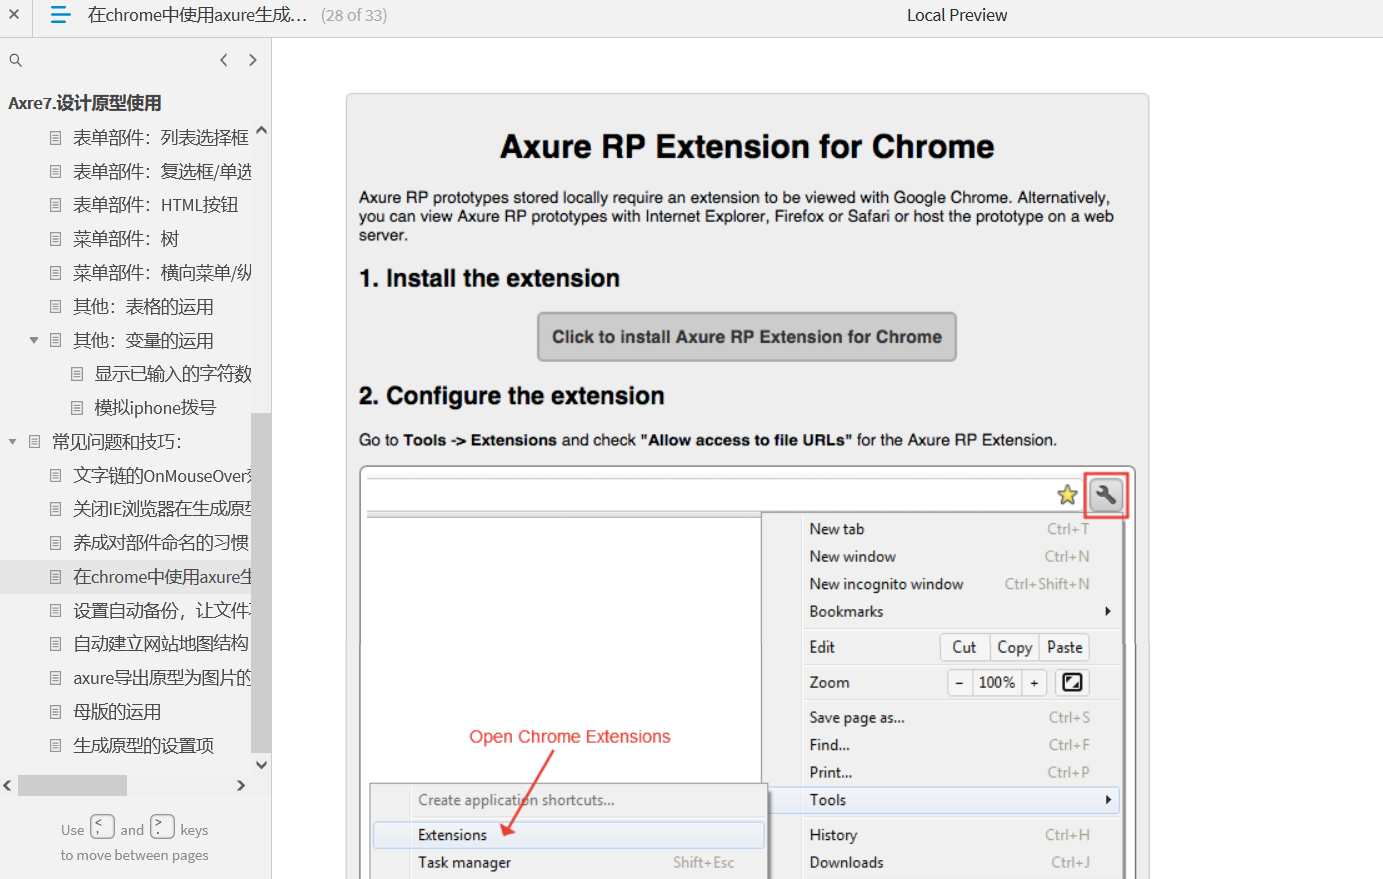Close the preview sidebar with the X icon

coord(14,15)
